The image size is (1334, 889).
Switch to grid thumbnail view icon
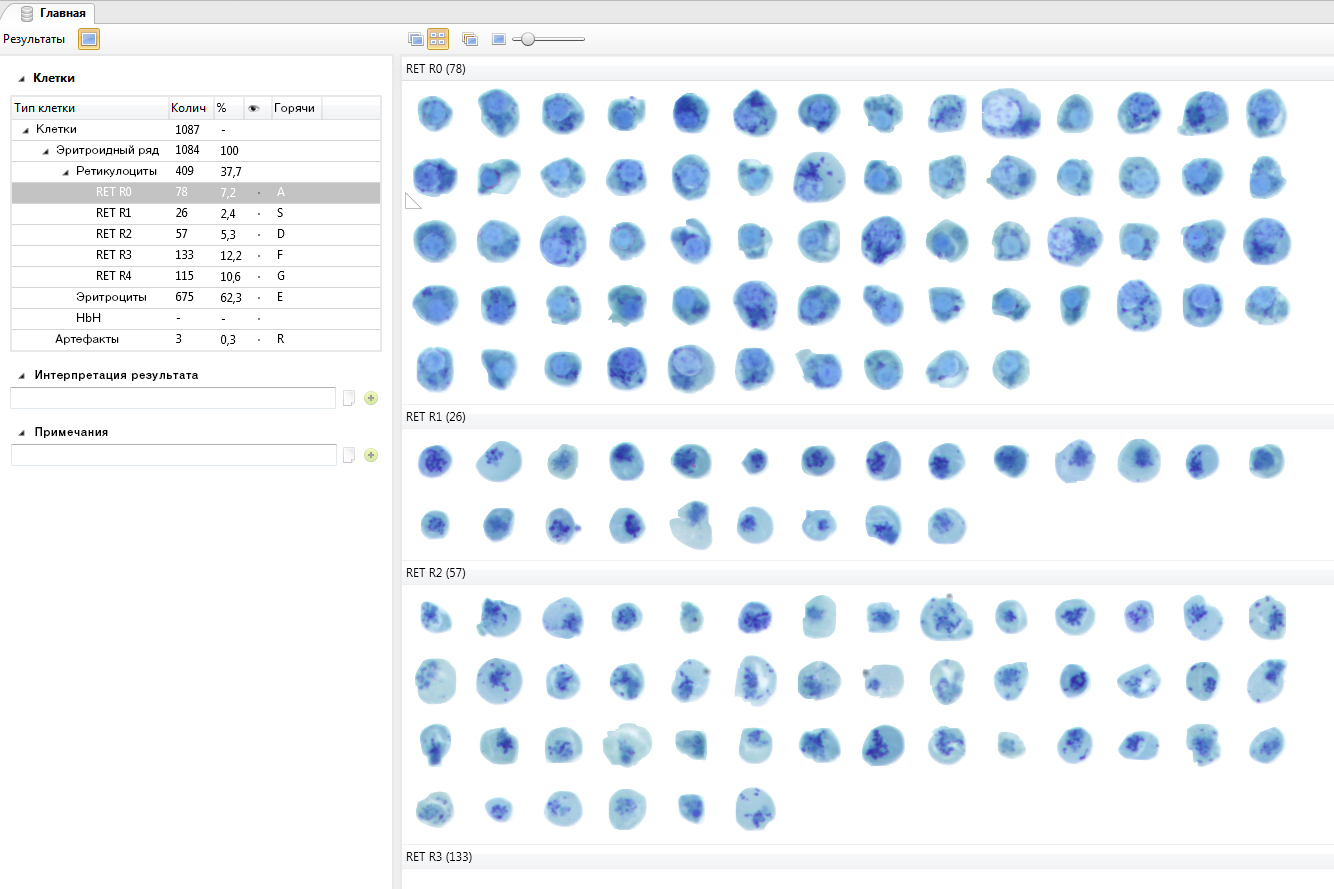point(437,39)
